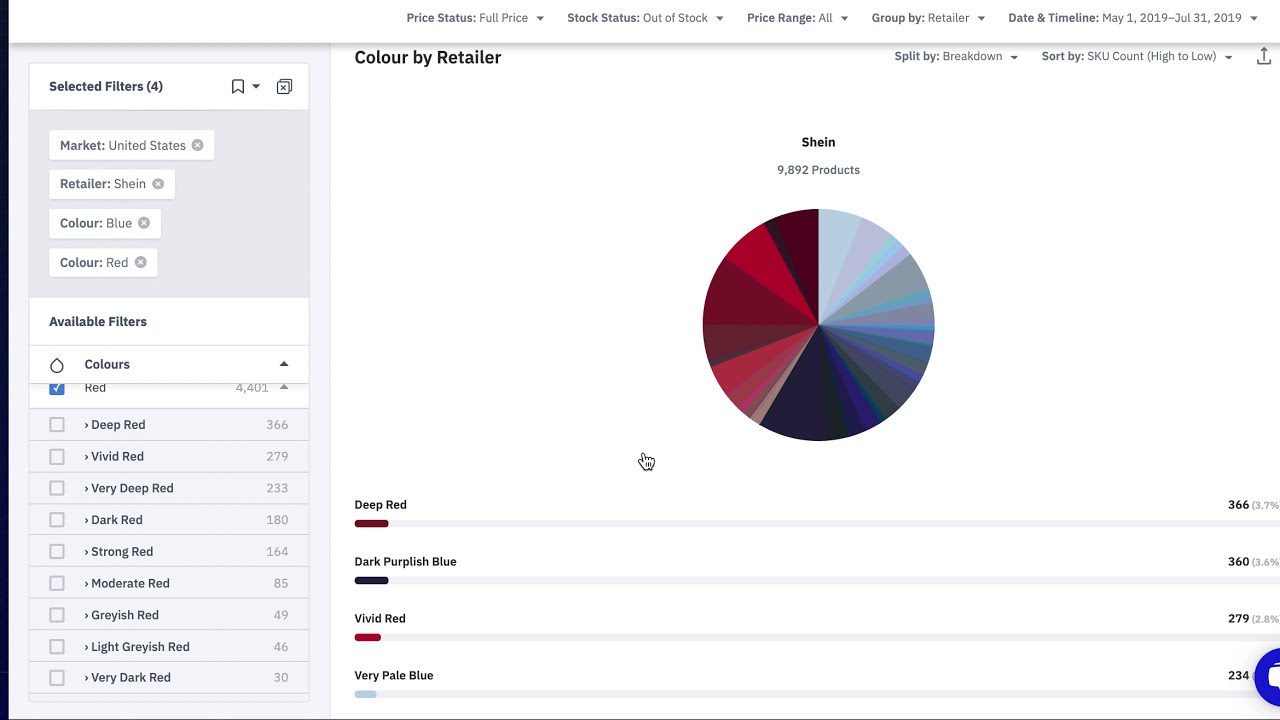Remove the Colour: Red filter chip

(x=140, y=262)
